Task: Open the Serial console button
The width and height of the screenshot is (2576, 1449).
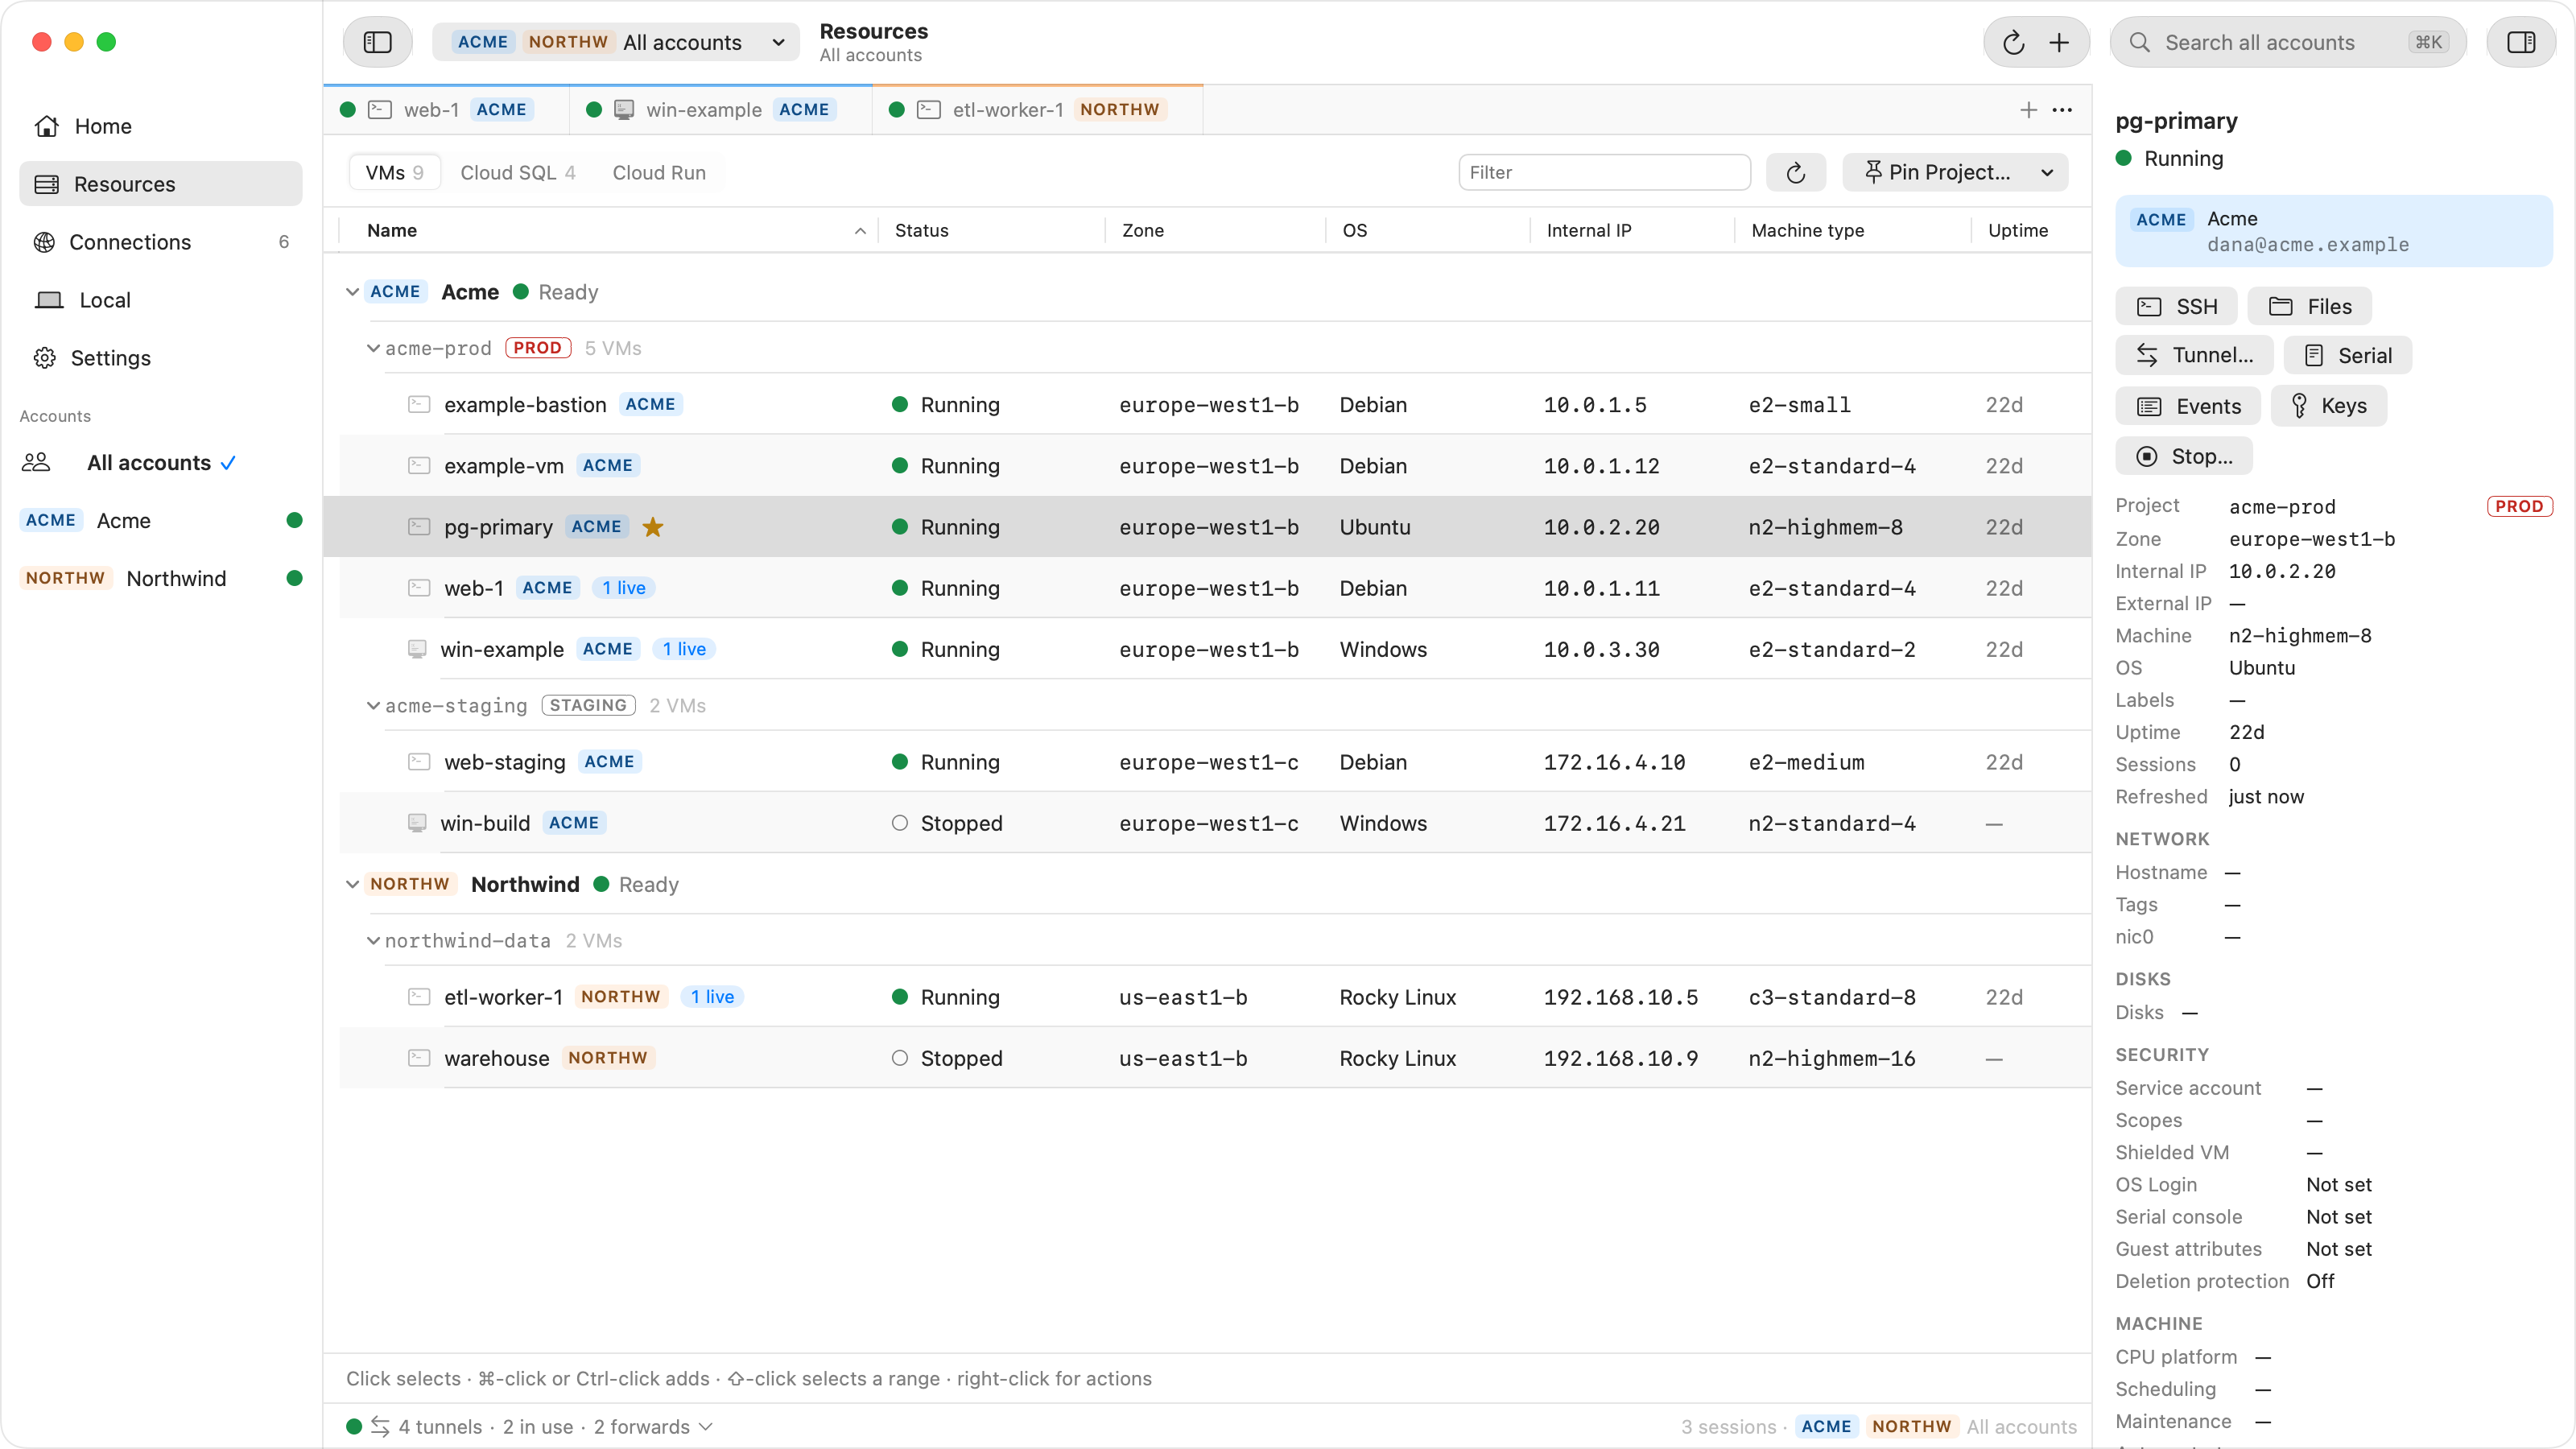Action: click(2347, 355)
